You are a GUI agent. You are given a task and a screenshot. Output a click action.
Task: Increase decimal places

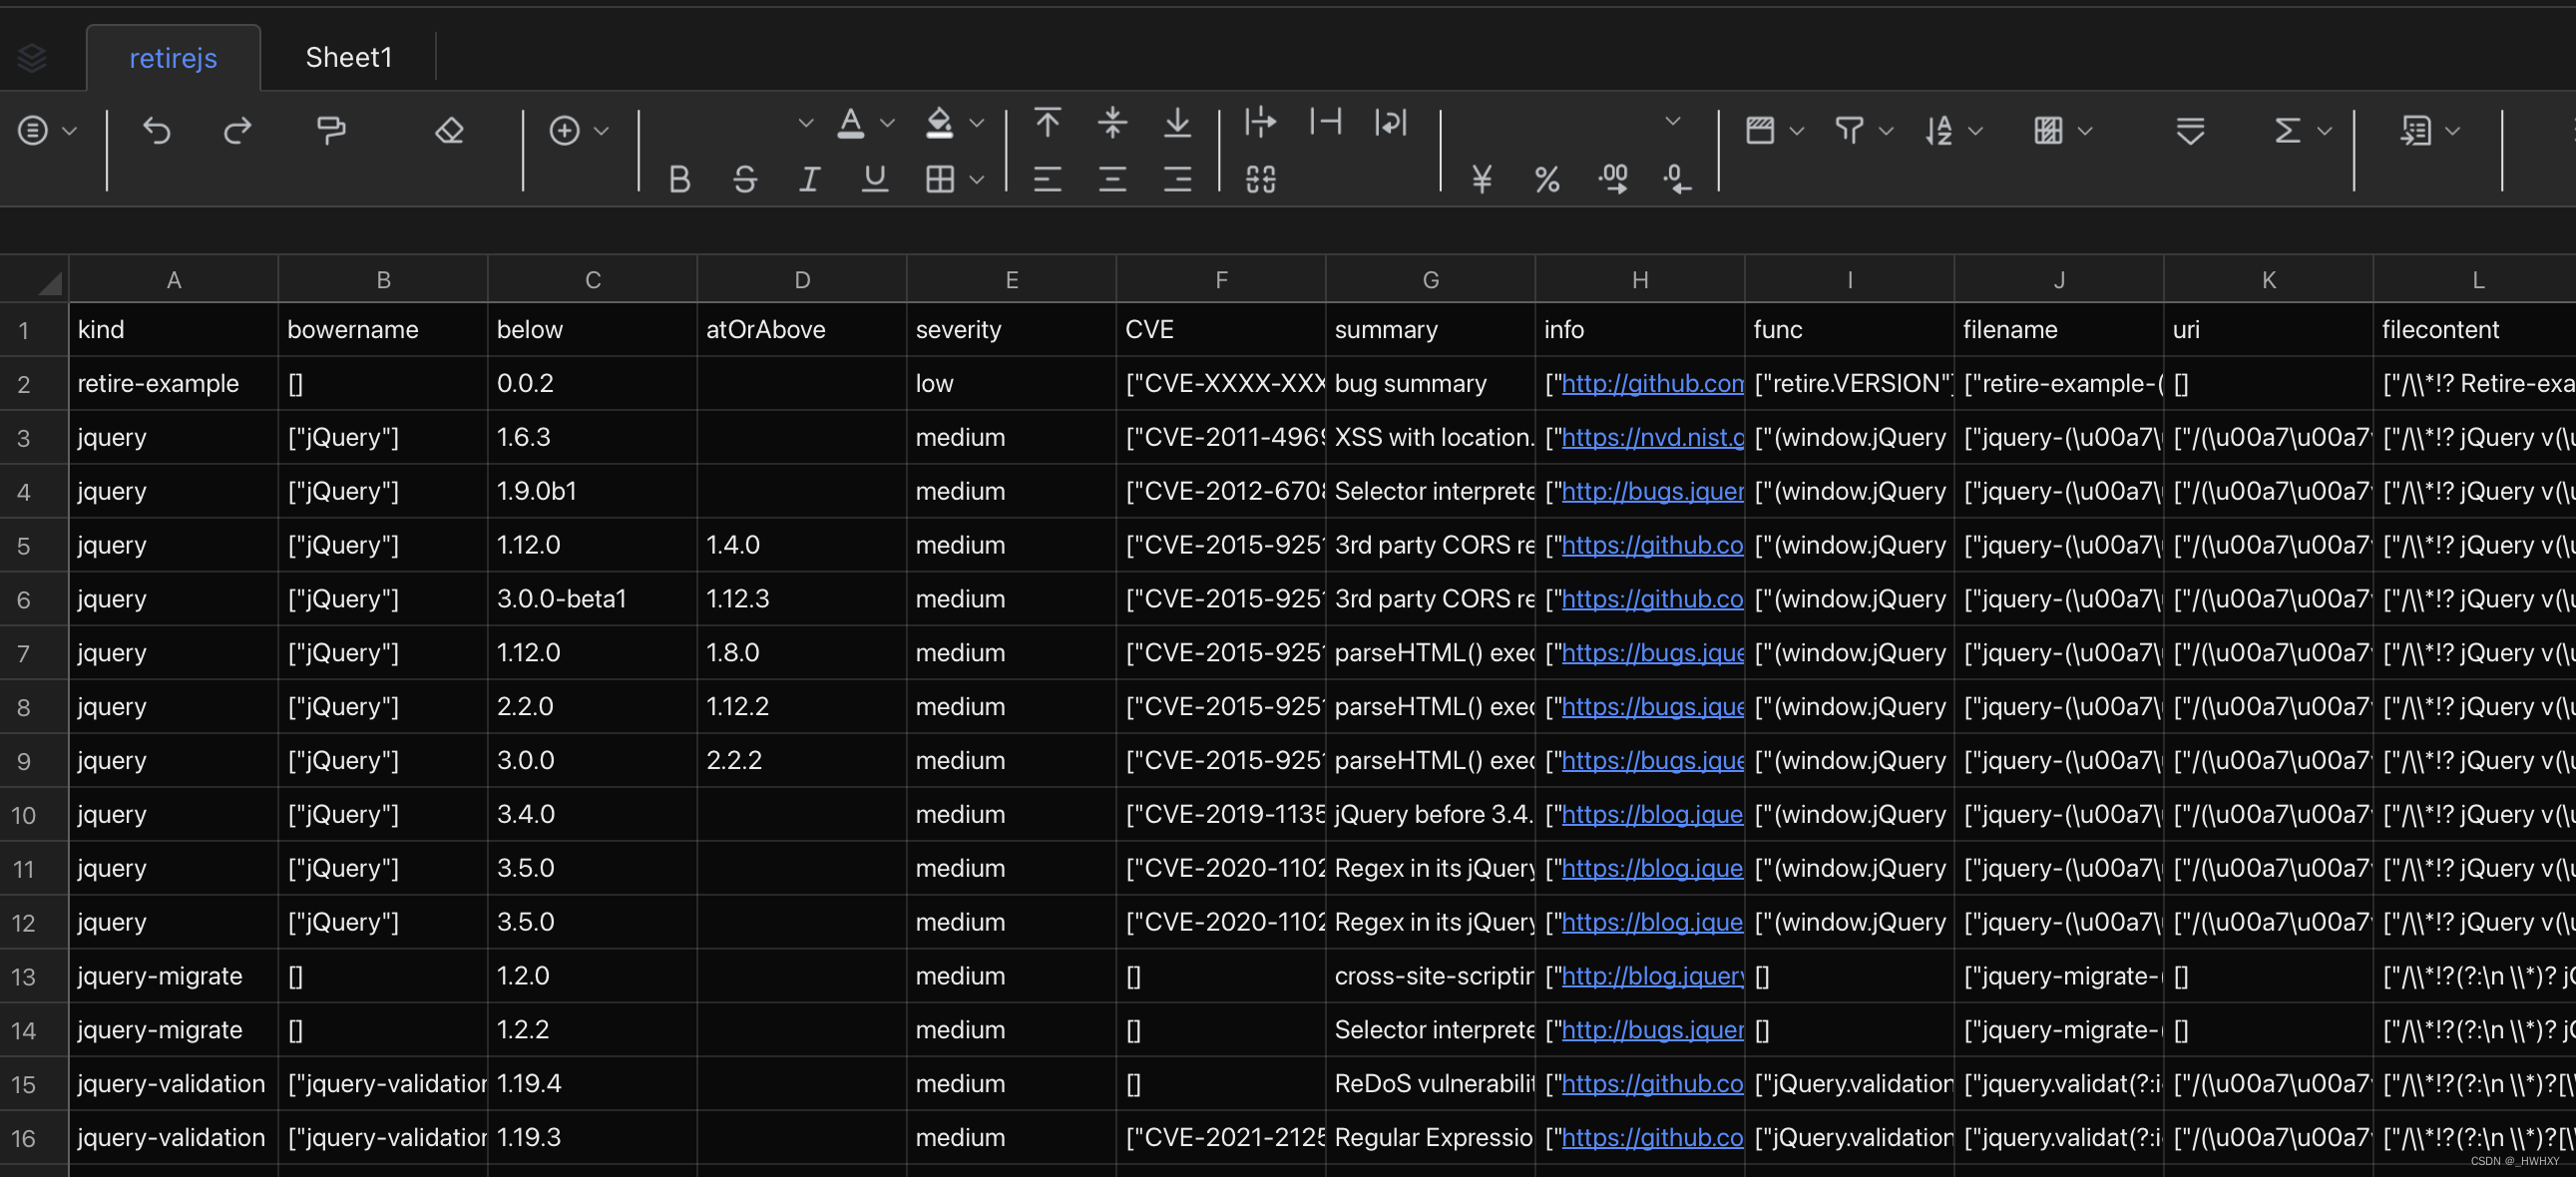pos(1613,181)
